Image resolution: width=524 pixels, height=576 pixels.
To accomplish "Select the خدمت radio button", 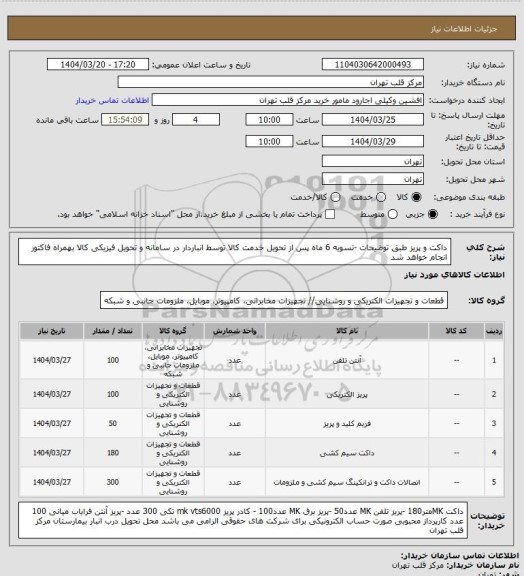I will [381, 197].
